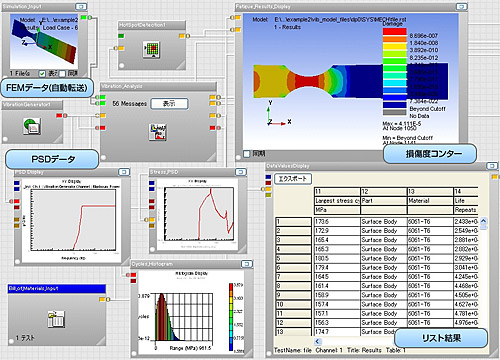Collapse the Cycles_Histogram glyph window
Screen dimensions: 500x360
click(x=247, y=264)
